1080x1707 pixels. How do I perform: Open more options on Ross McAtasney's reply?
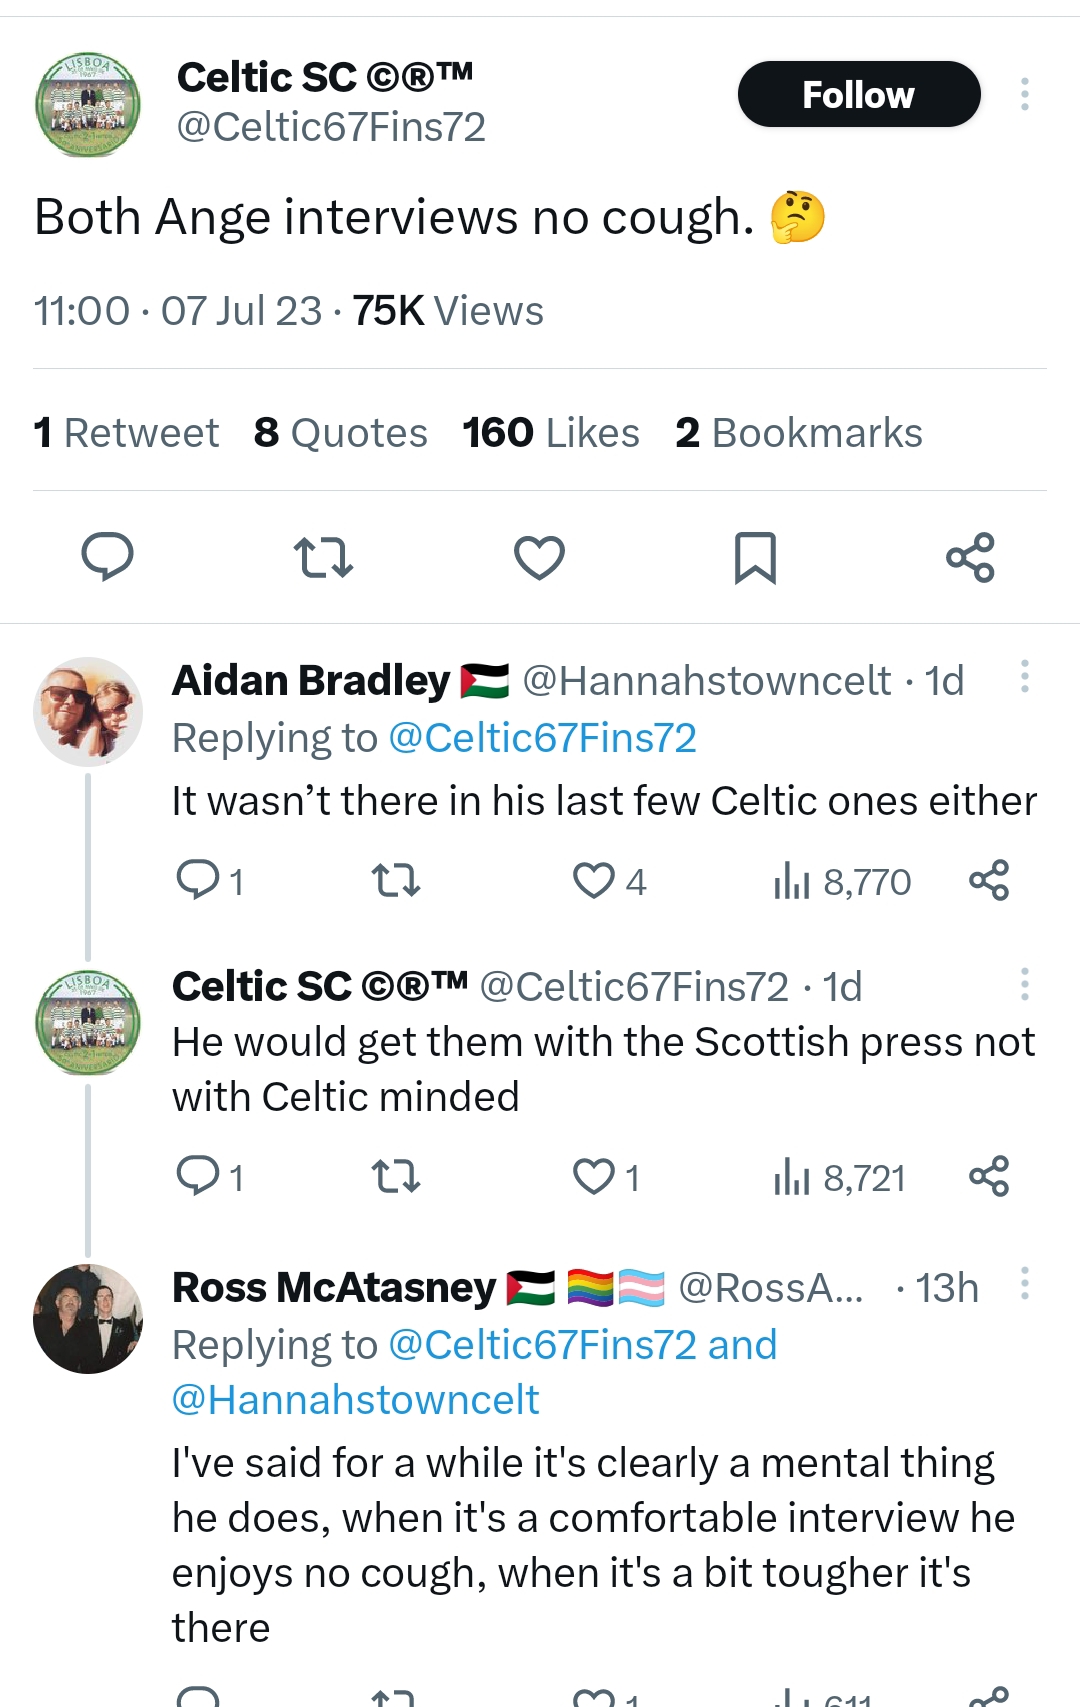(1025, 1283)
